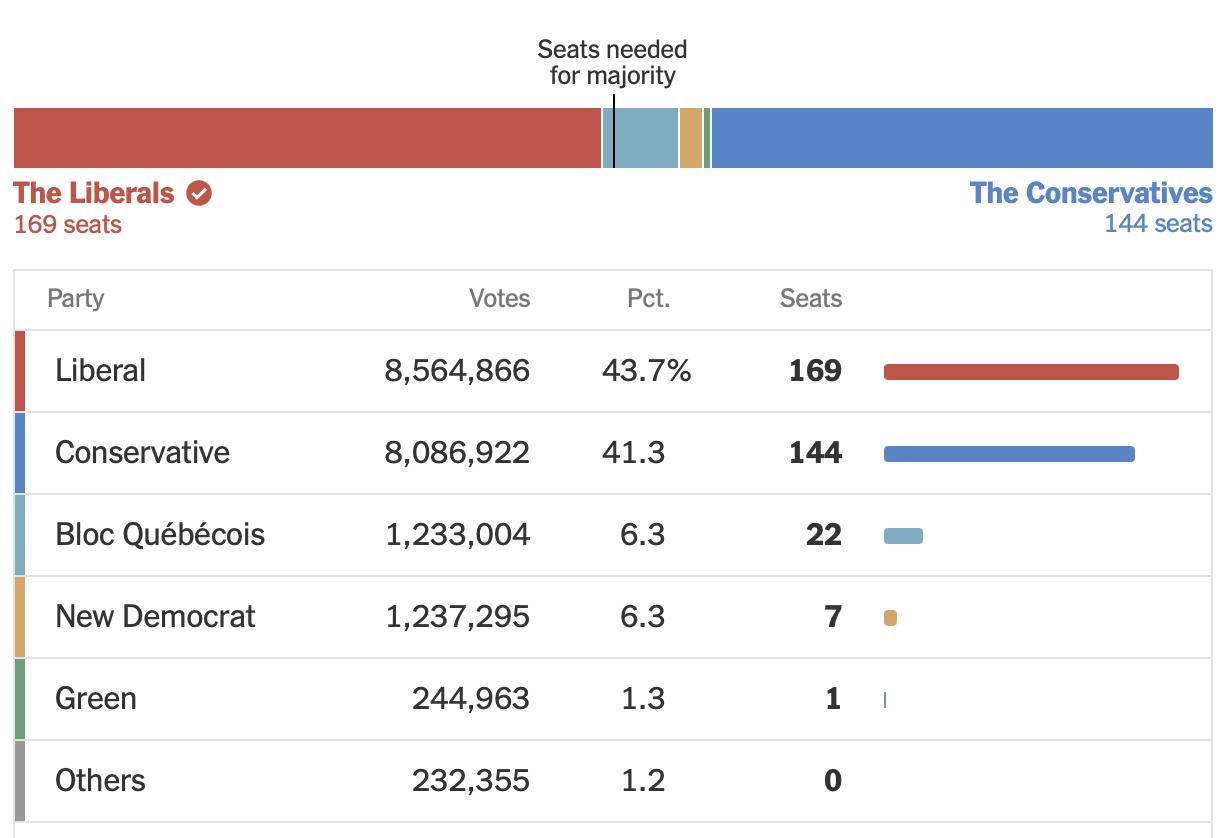This screenshot has height=838, width=1222.
Task: Select the Others row name
Action: click(100, 781)
